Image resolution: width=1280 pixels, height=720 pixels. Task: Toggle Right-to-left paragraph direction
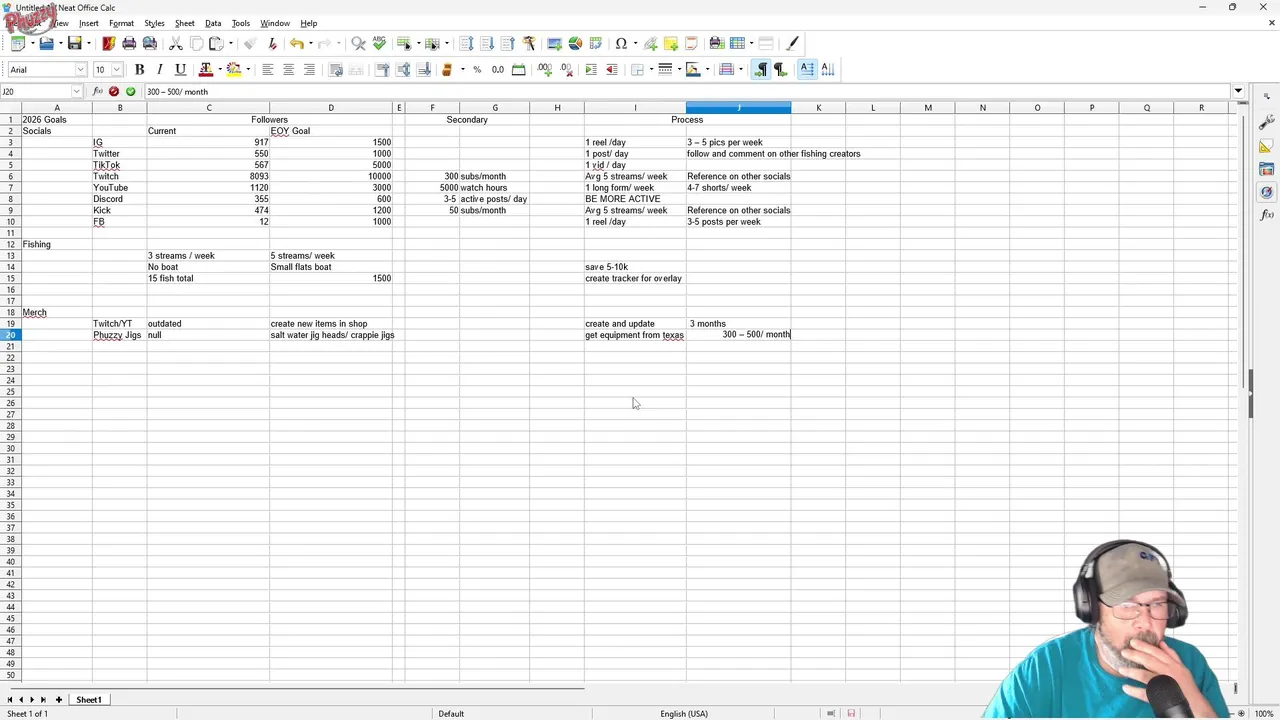point(781,69)
